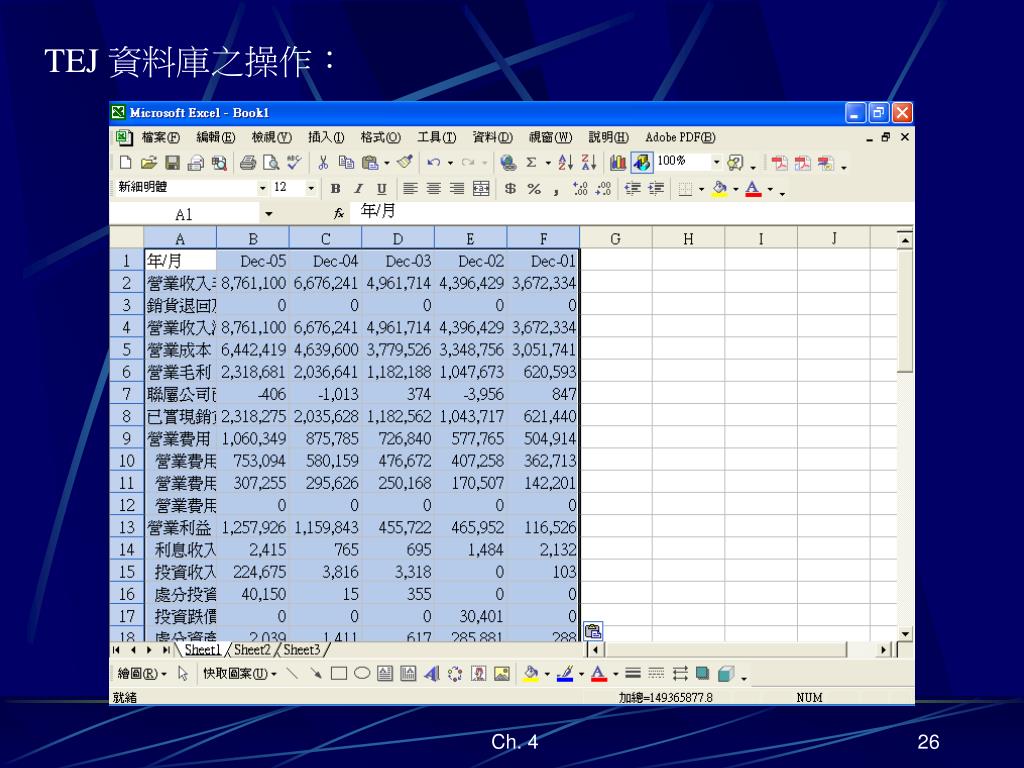Screen dimensions: 1024x768
Task: Select the Format Painter brush
Action: point(404,163)
